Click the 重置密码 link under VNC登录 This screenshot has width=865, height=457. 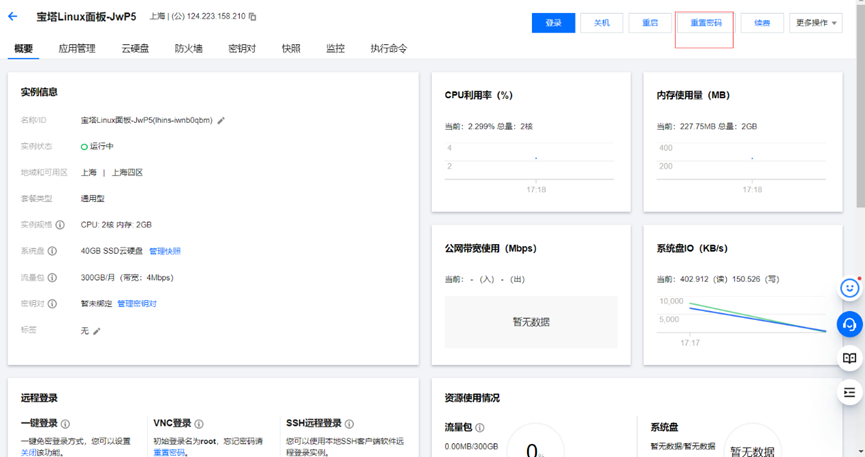pyautogui.click(x=169, y=452)
